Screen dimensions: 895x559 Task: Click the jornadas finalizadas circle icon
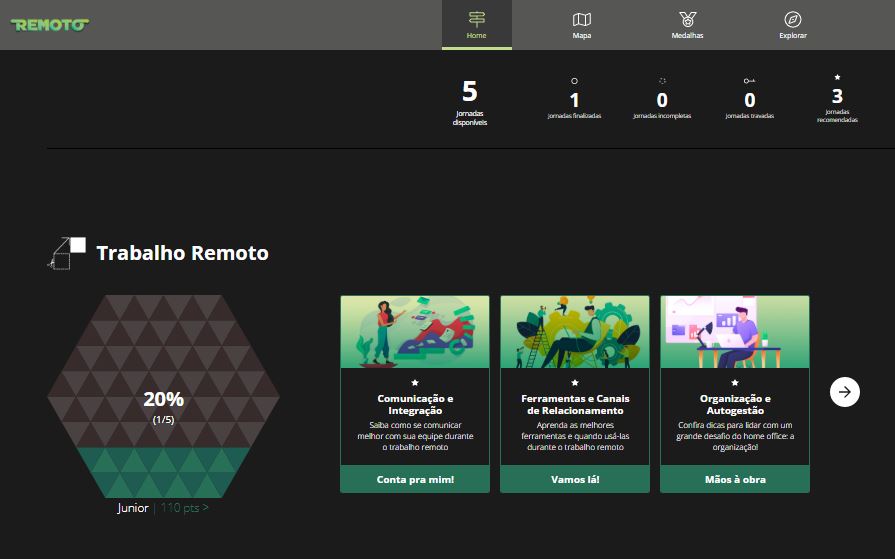click(x=574, y=81)
